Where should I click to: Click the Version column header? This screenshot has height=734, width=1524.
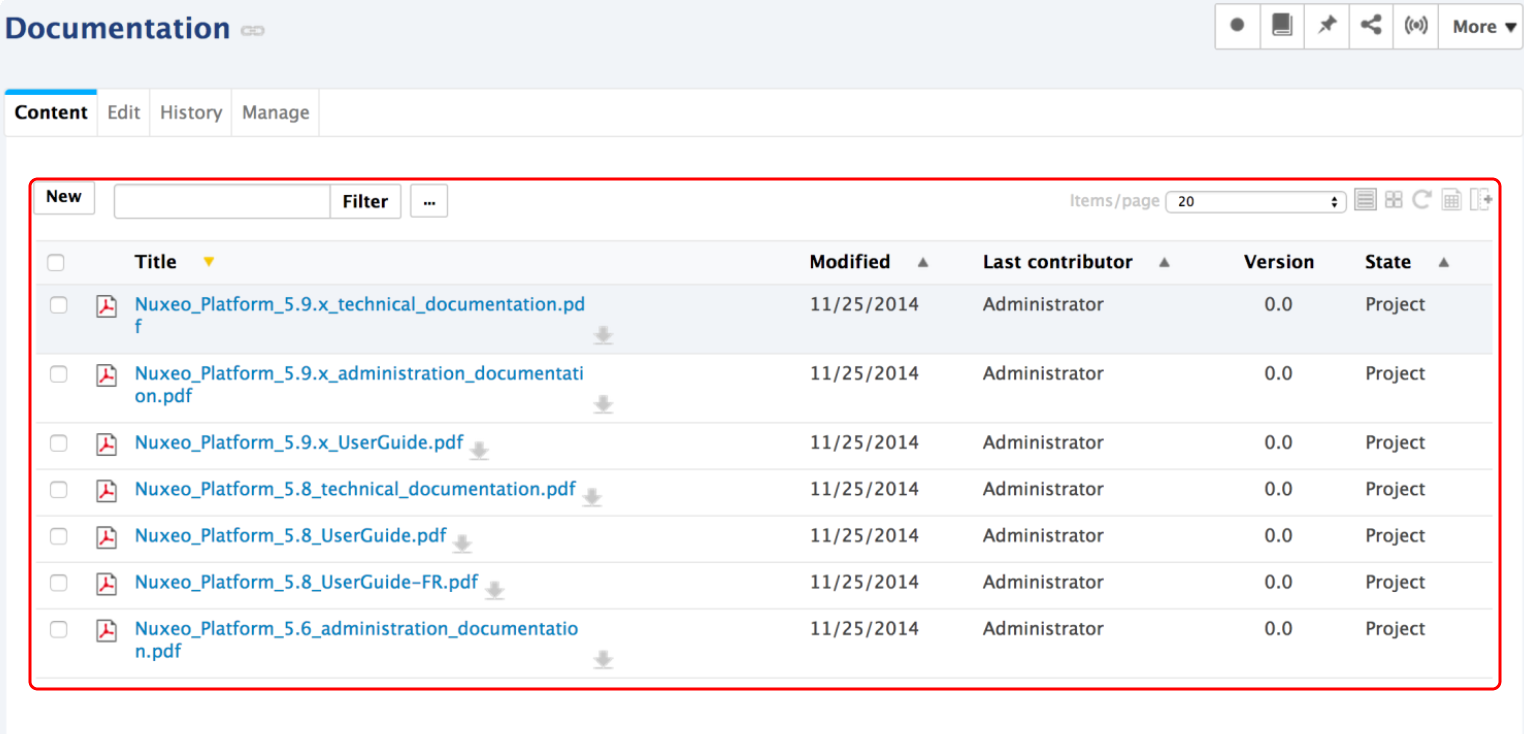tap(1279, 262)
